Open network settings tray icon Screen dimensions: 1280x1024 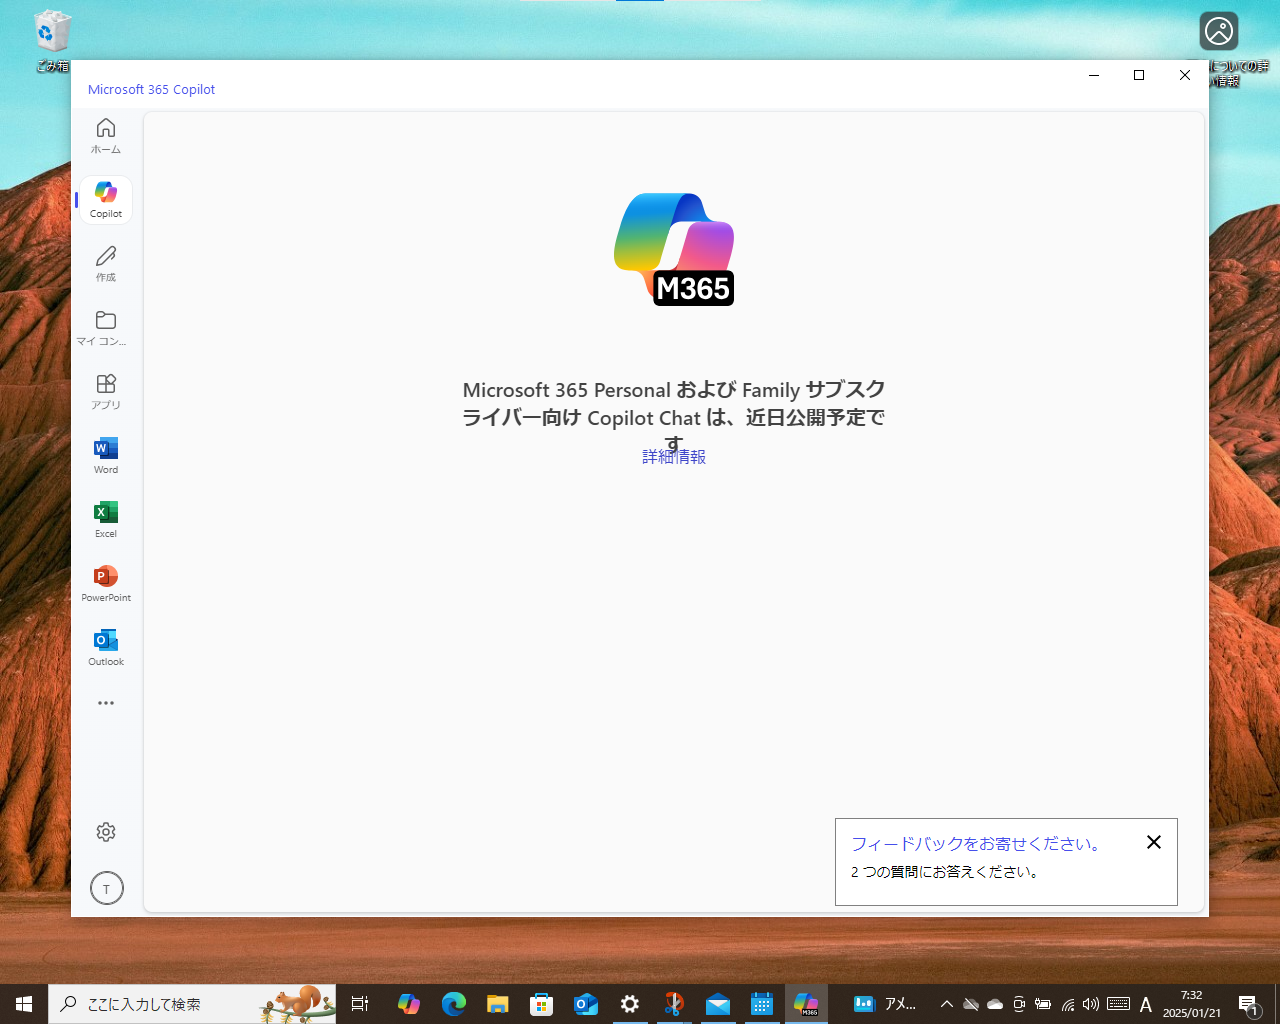1068,1004
